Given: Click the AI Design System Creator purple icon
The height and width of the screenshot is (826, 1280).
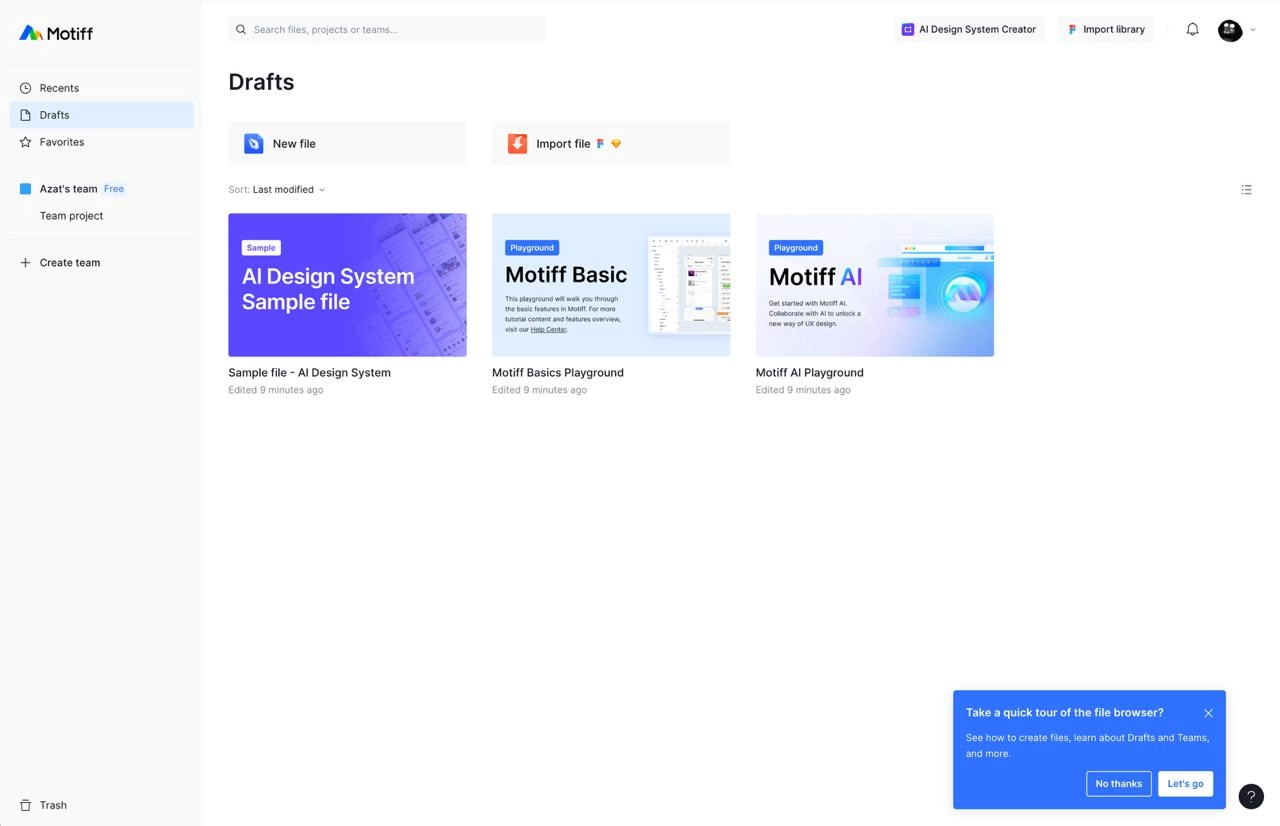Looking at the screenshot, I should [x=908, y=30].
